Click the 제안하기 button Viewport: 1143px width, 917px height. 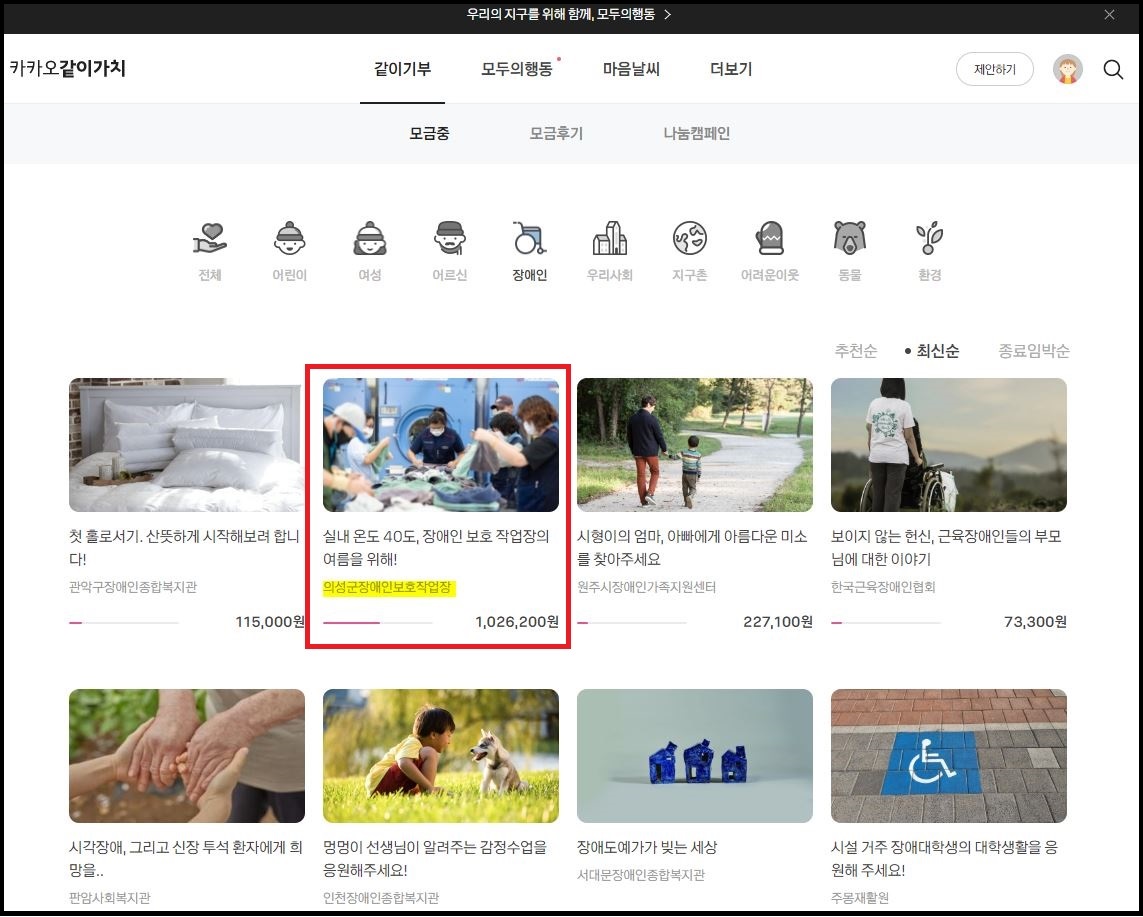coord(994,69)
